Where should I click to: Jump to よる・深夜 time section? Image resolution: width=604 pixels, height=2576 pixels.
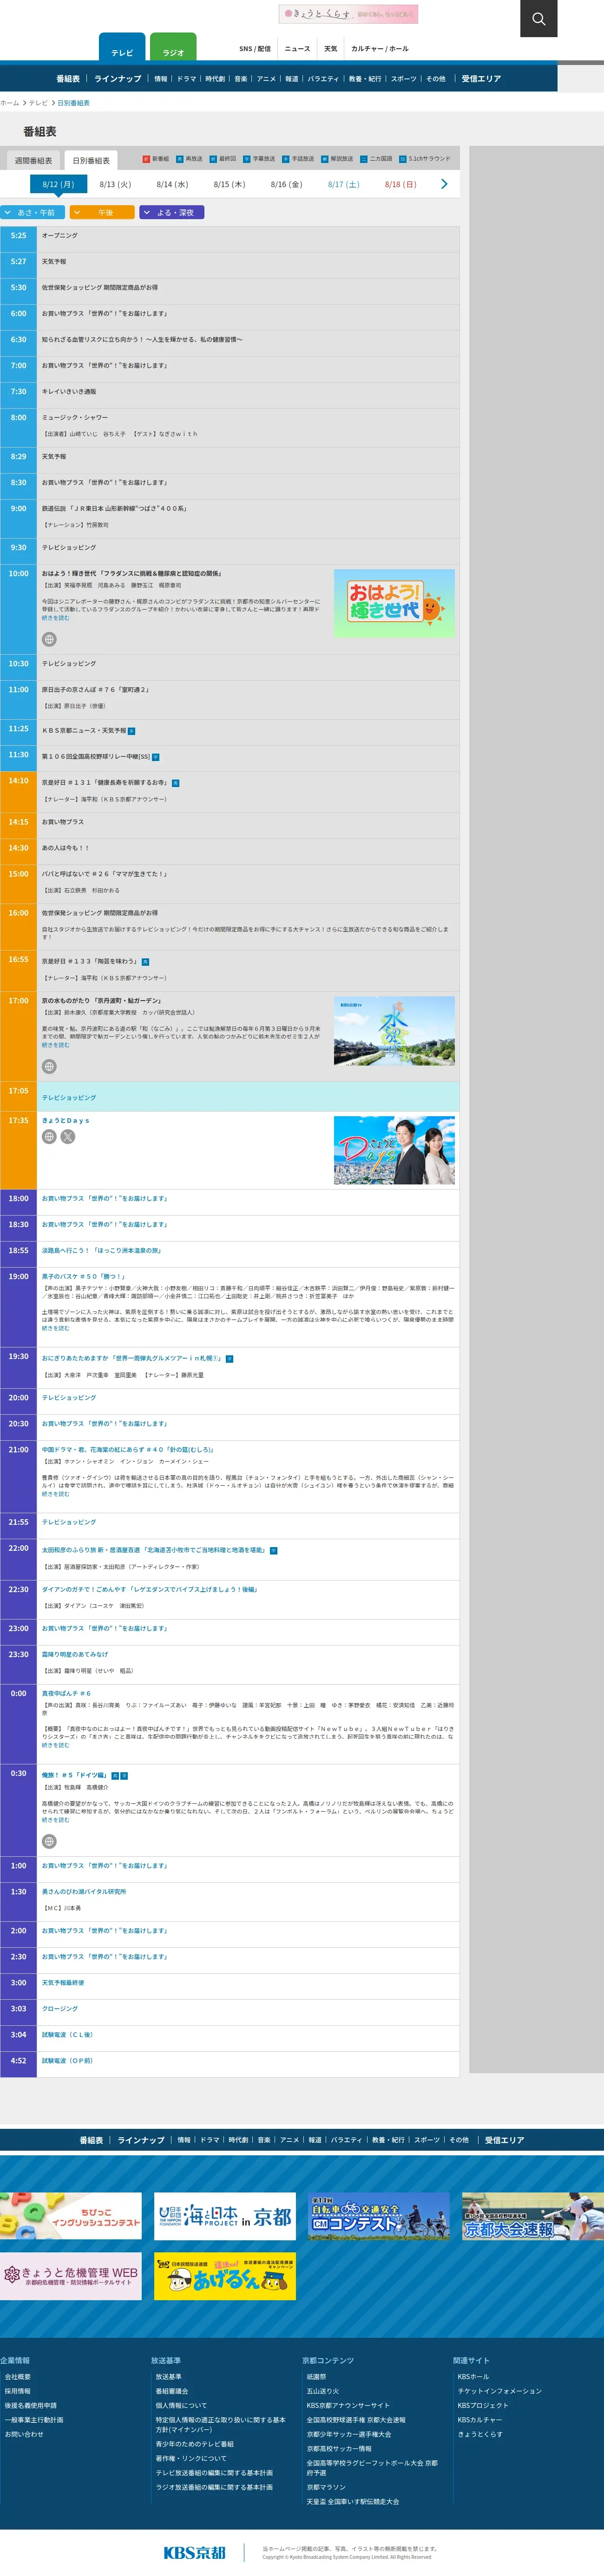172,212
